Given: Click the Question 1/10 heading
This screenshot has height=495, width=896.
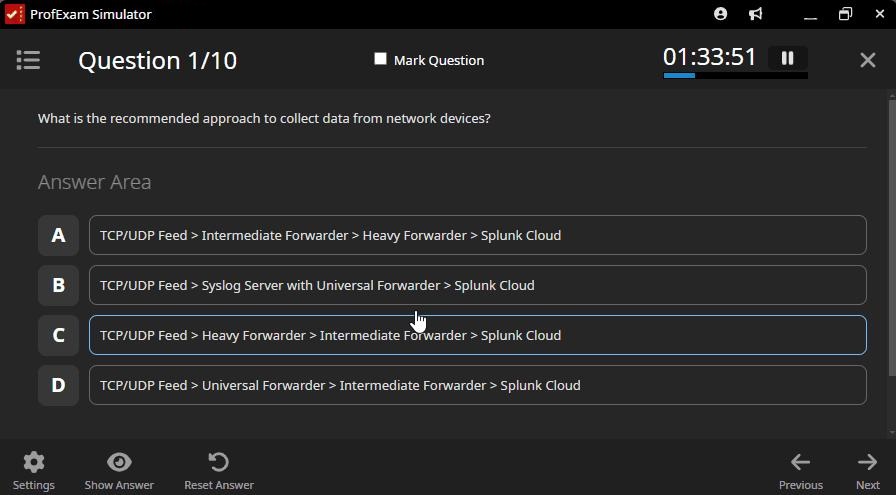Looking at the screenshot, I should pyautogui.click(x=158, y=61).
